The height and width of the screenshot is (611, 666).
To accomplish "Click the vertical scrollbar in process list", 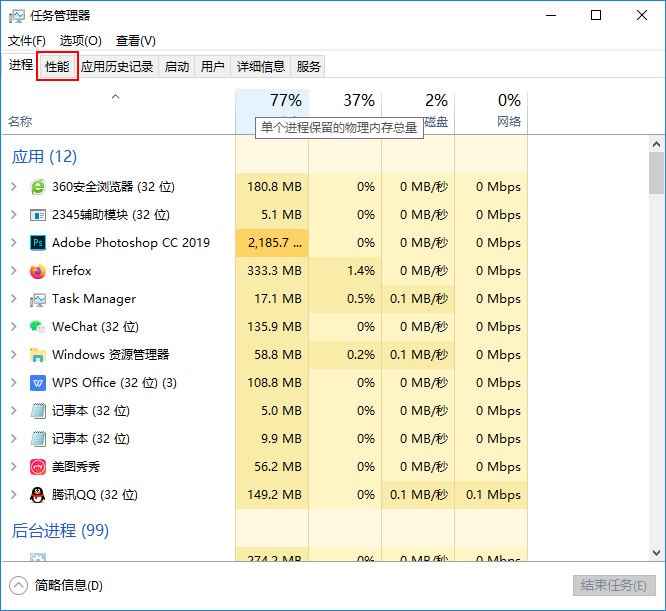I will pos(656,172).
